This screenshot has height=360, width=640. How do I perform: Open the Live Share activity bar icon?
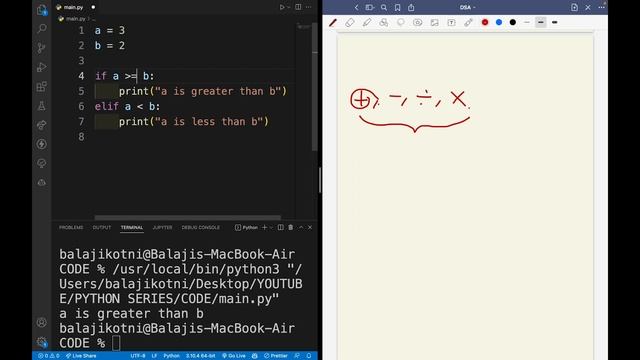click(x=42, y=125)
